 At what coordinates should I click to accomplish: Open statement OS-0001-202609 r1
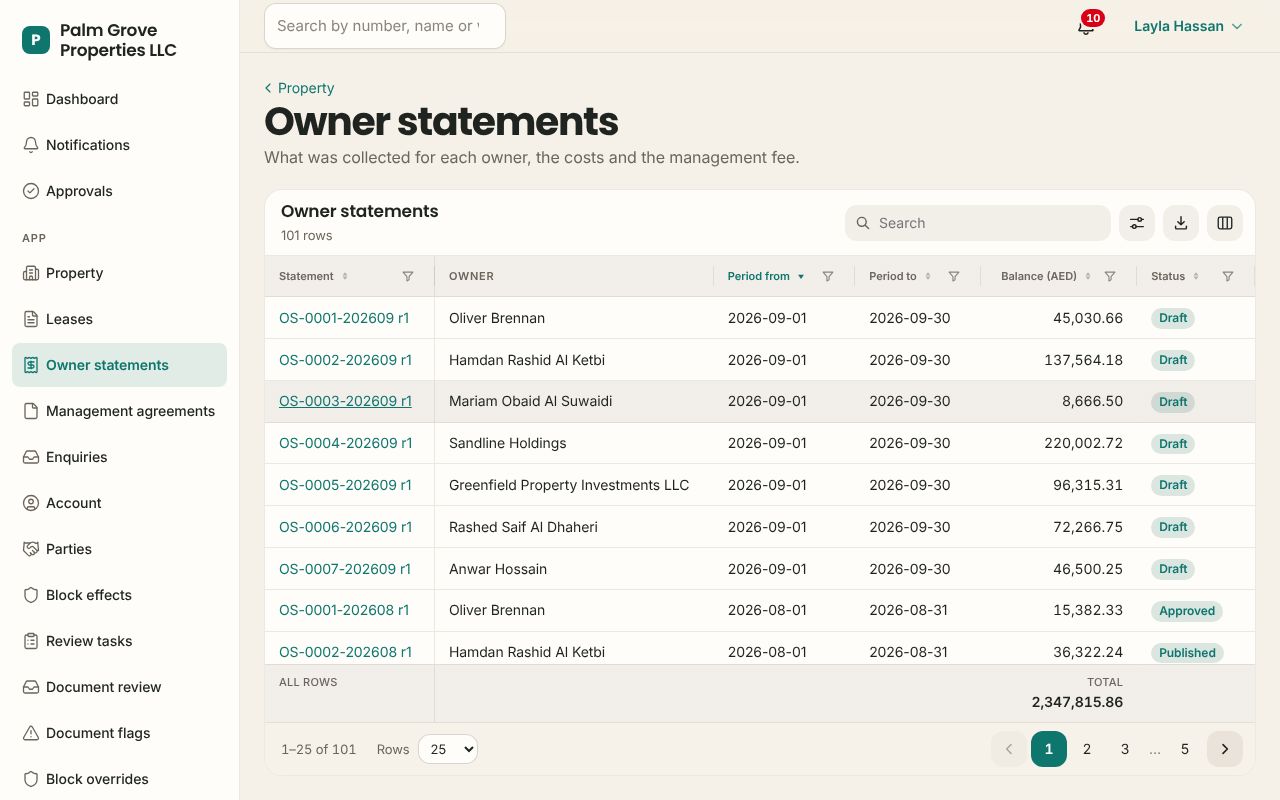coord(344,318)
